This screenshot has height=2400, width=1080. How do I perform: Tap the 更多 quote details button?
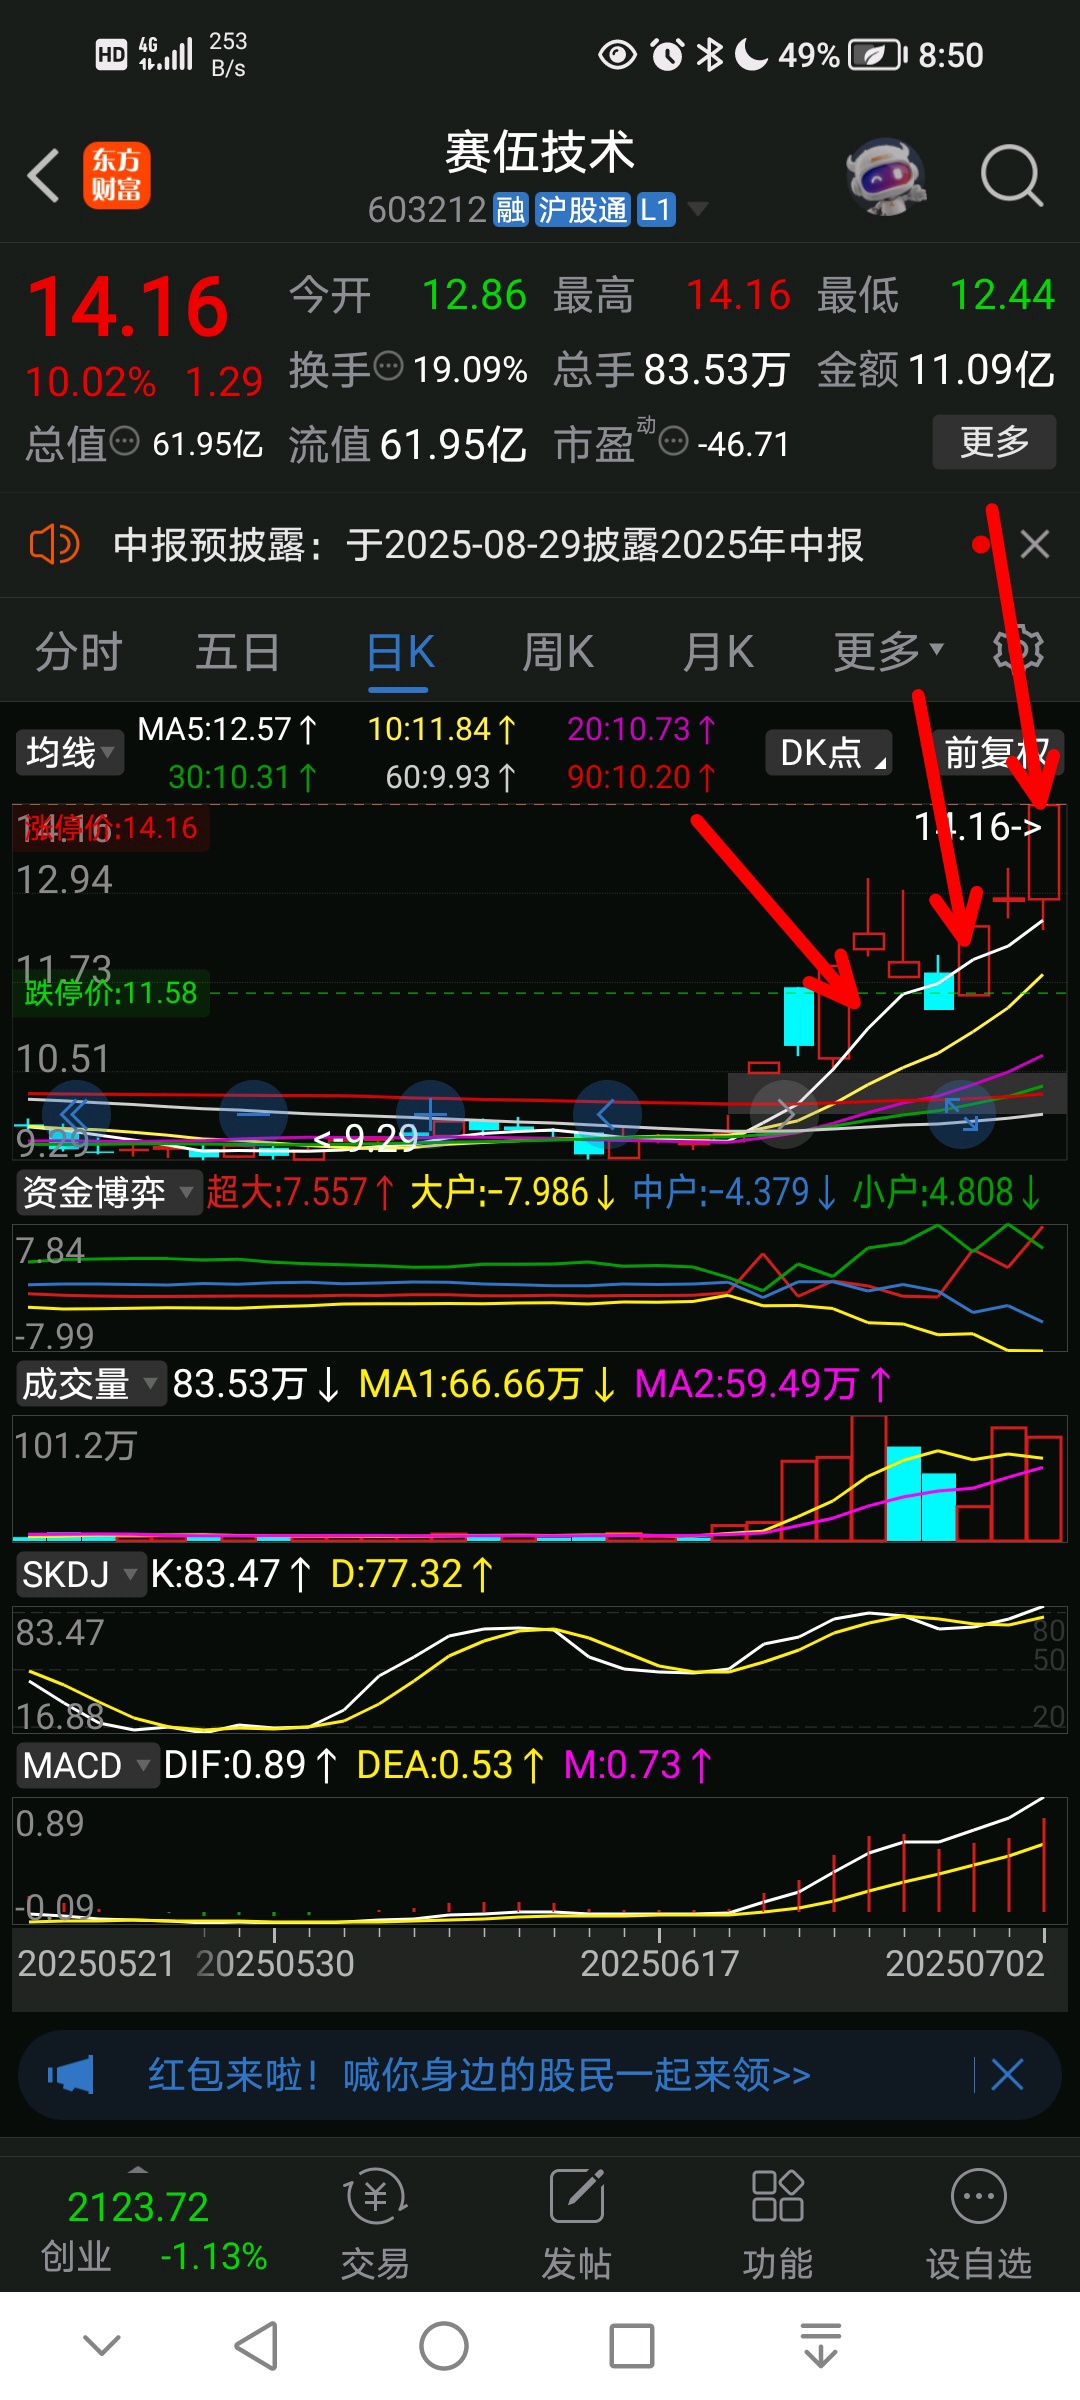[x=994, y=441]
